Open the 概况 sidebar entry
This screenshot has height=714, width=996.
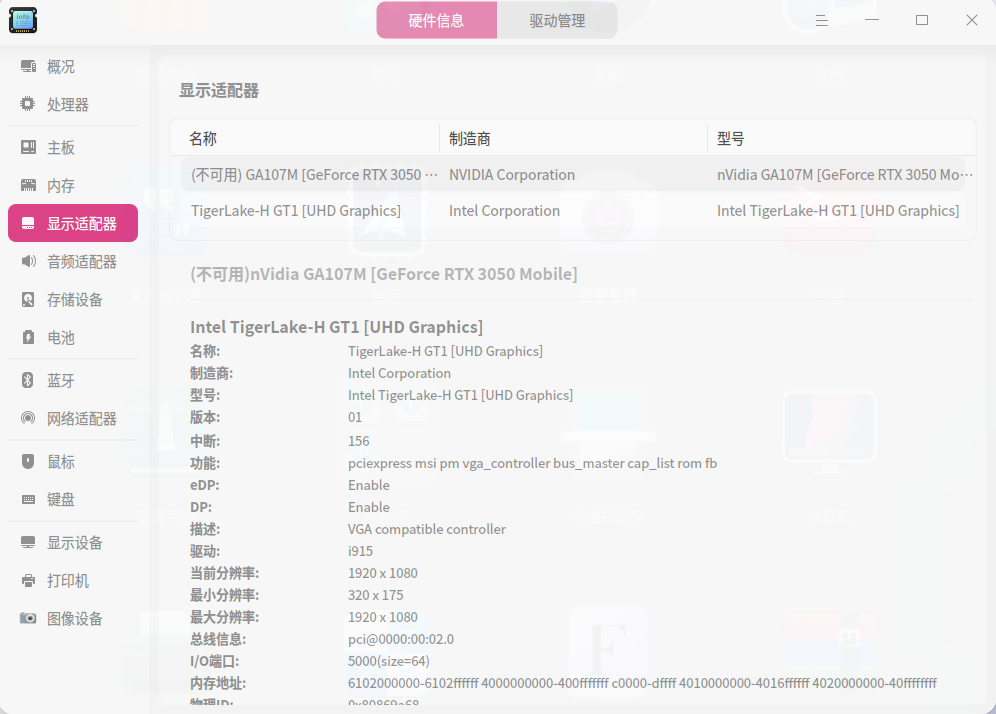[x=73, y=66]
